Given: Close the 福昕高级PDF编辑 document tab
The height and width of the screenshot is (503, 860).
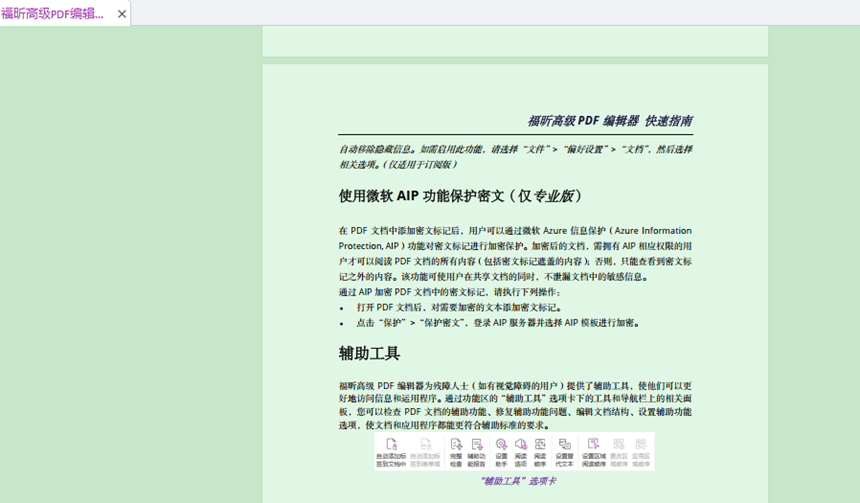Looking at the screenshot, I should coord(122,14).
